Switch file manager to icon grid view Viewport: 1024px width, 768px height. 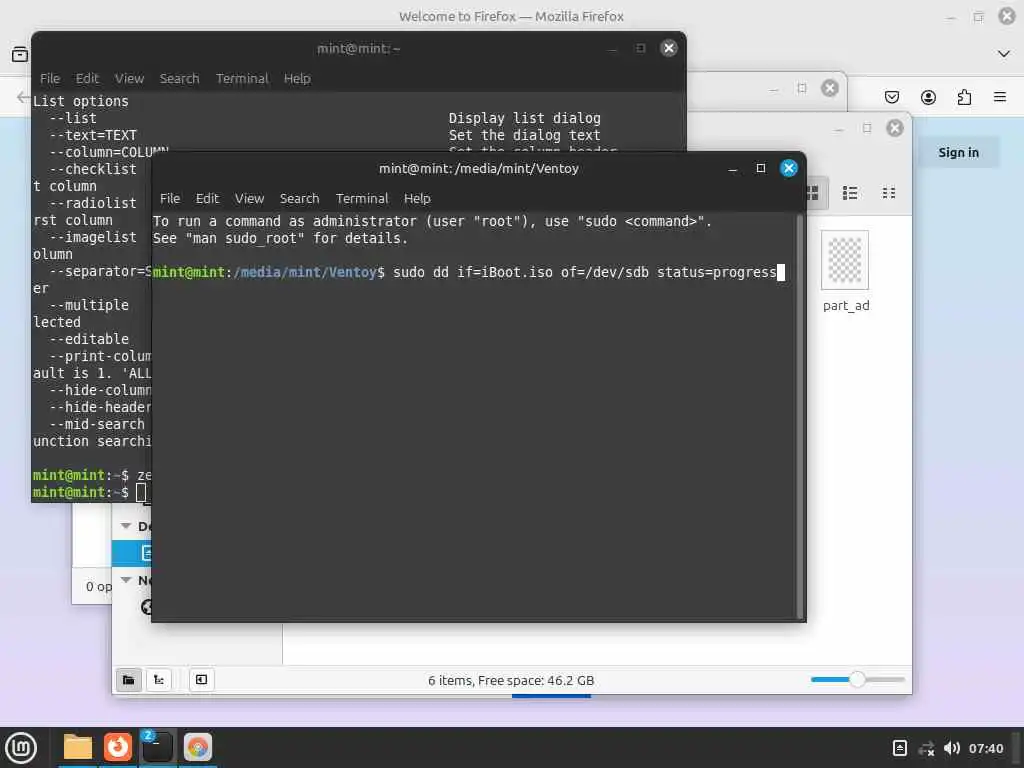[x=814, y=193]
